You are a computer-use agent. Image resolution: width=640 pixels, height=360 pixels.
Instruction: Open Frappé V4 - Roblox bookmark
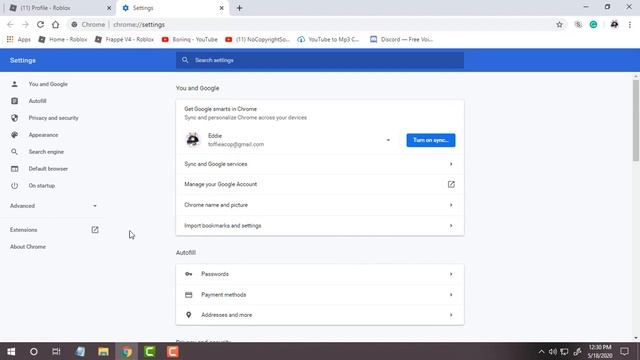(124, 40)
